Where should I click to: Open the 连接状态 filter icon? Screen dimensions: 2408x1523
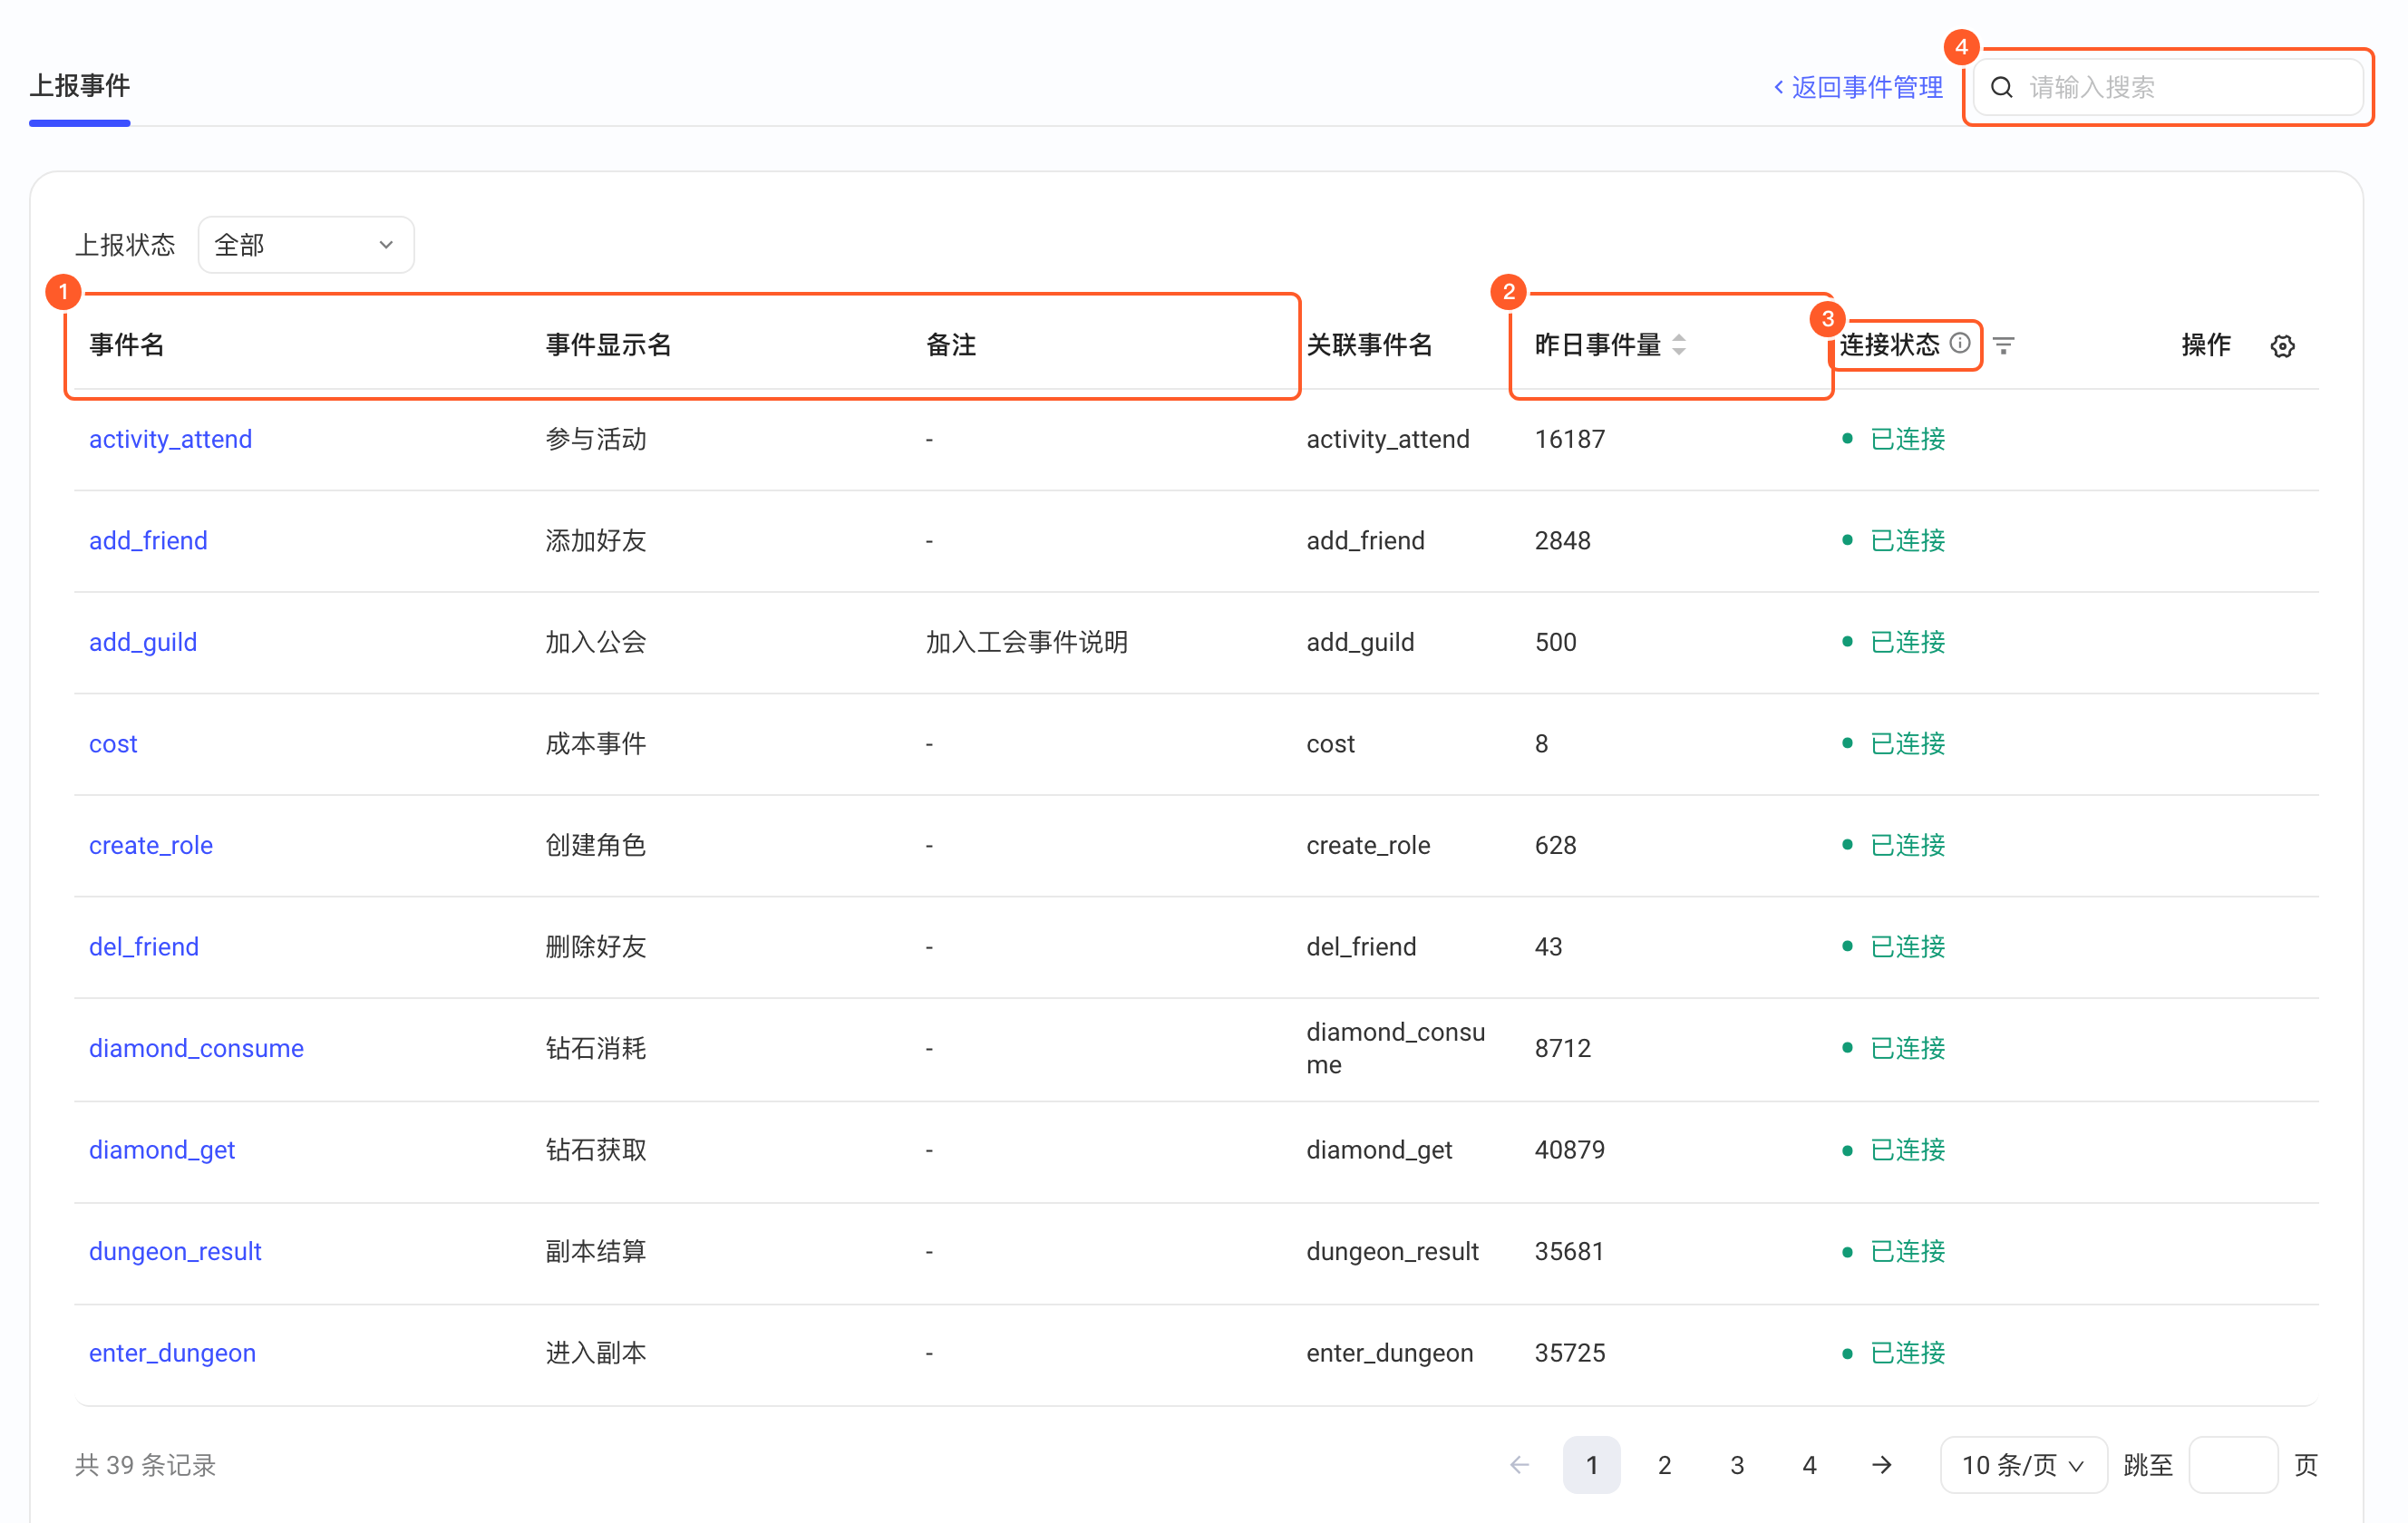2003,346
